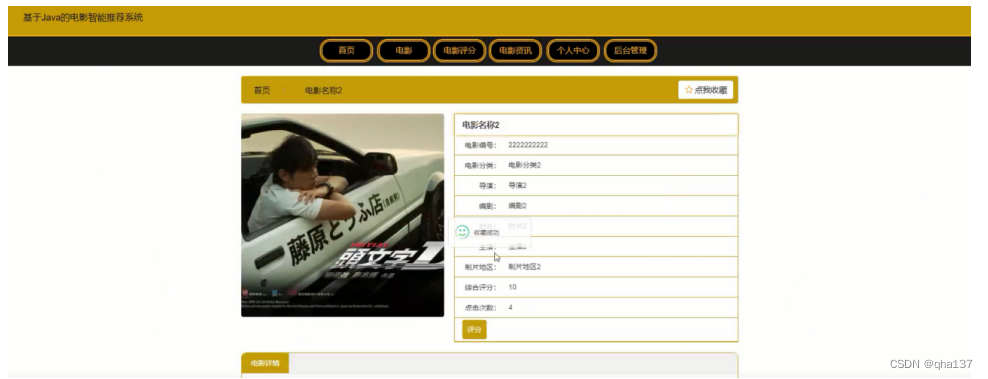Open the 首页 navigation menu item
988x379 pixels.
(346, 50)
